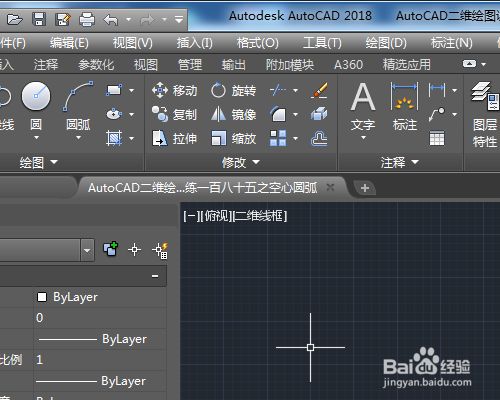
Task: Click the Rectangle draw icon
Action: (114, 90)
